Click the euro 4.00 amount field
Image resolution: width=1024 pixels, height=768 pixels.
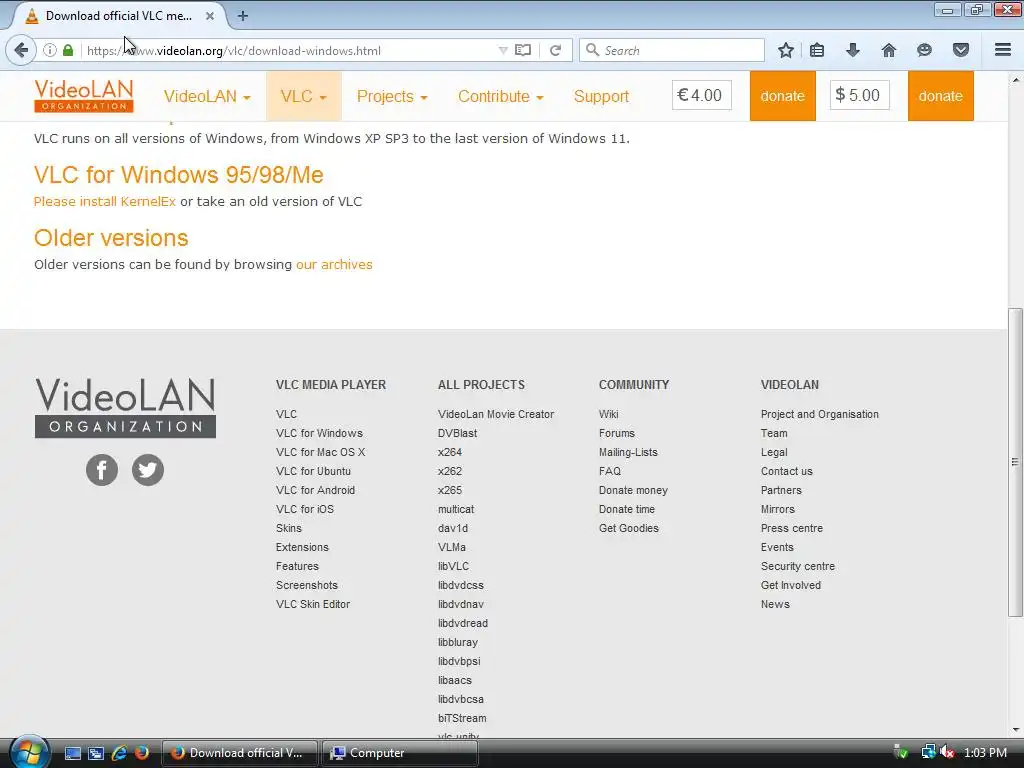[701, 95]
